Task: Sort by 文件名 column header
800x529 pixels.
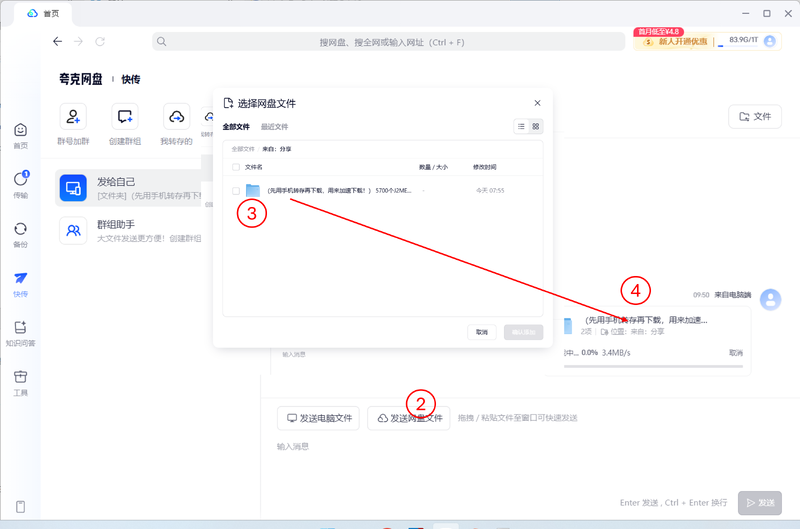Action: [254, 167]
